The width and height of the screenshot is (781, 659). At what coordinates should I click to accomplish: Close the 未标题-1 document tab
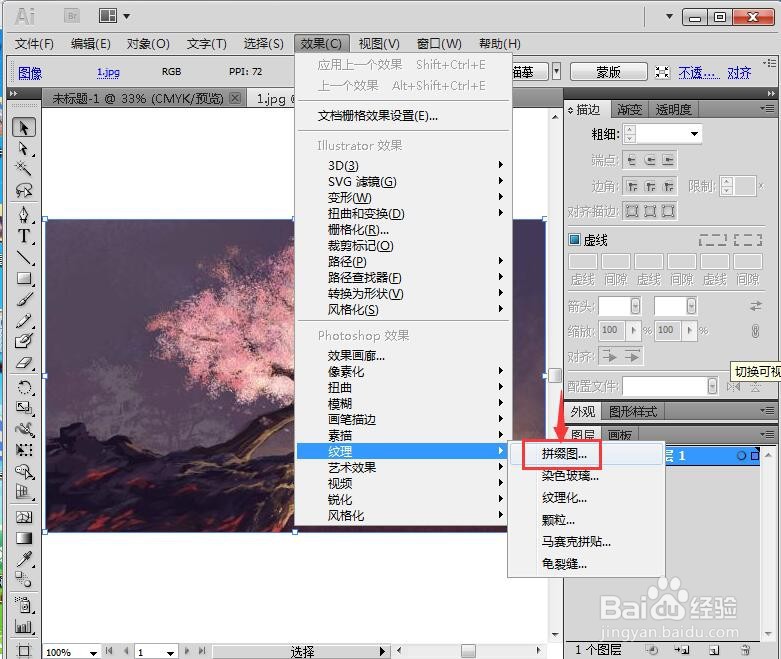tap(236, 98)
